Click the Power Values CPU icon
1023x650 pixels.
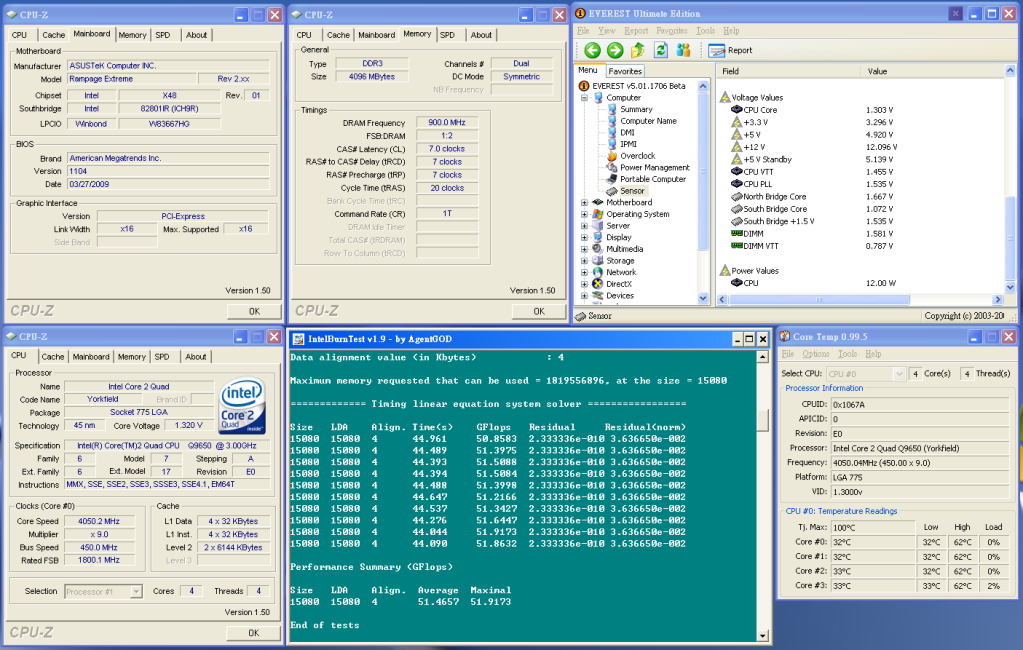737,283
